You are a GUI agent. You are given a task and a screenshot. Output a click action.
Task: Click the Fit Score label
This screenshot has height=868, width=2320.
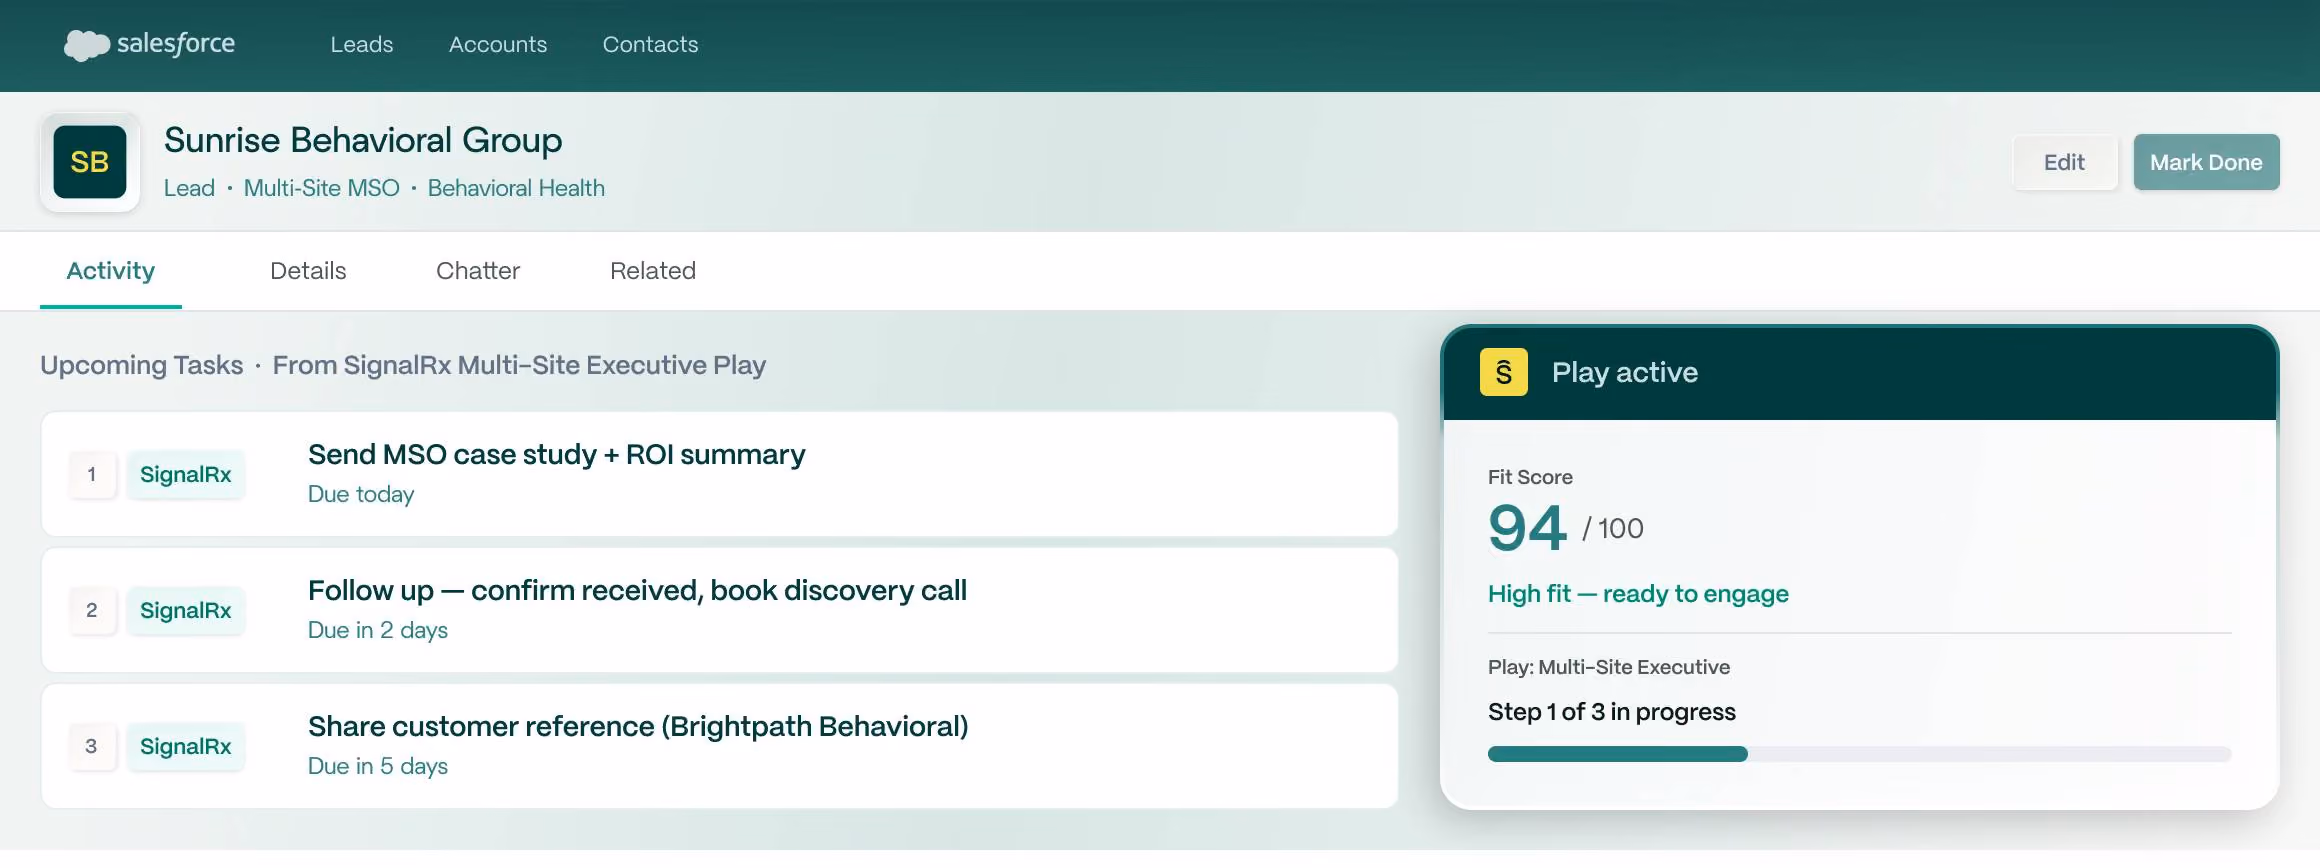[1530, 477]
